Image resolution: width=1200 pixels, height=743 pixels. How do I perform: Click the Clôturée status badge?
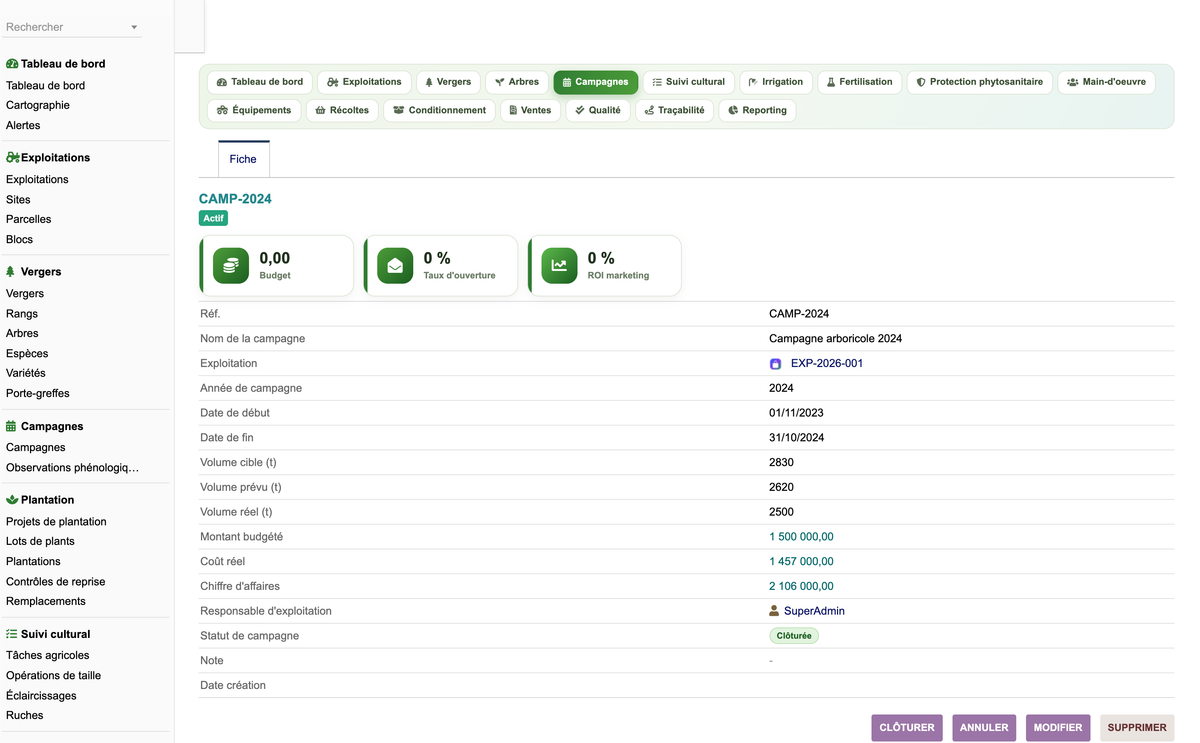point(794,636)
